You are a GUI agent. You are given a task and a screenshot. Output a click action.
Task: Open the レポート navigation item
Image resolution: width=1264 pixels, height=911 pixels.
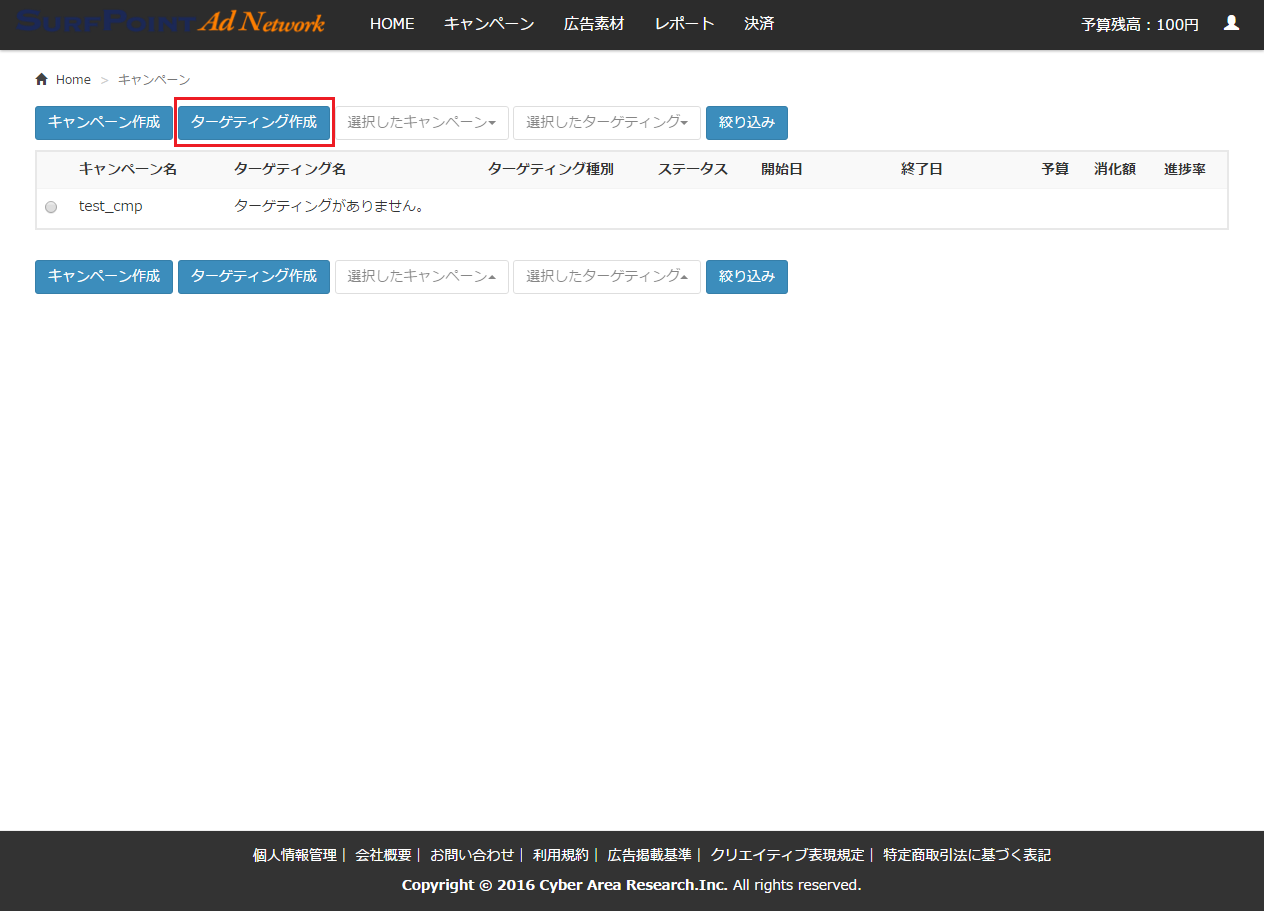(684, 24)
